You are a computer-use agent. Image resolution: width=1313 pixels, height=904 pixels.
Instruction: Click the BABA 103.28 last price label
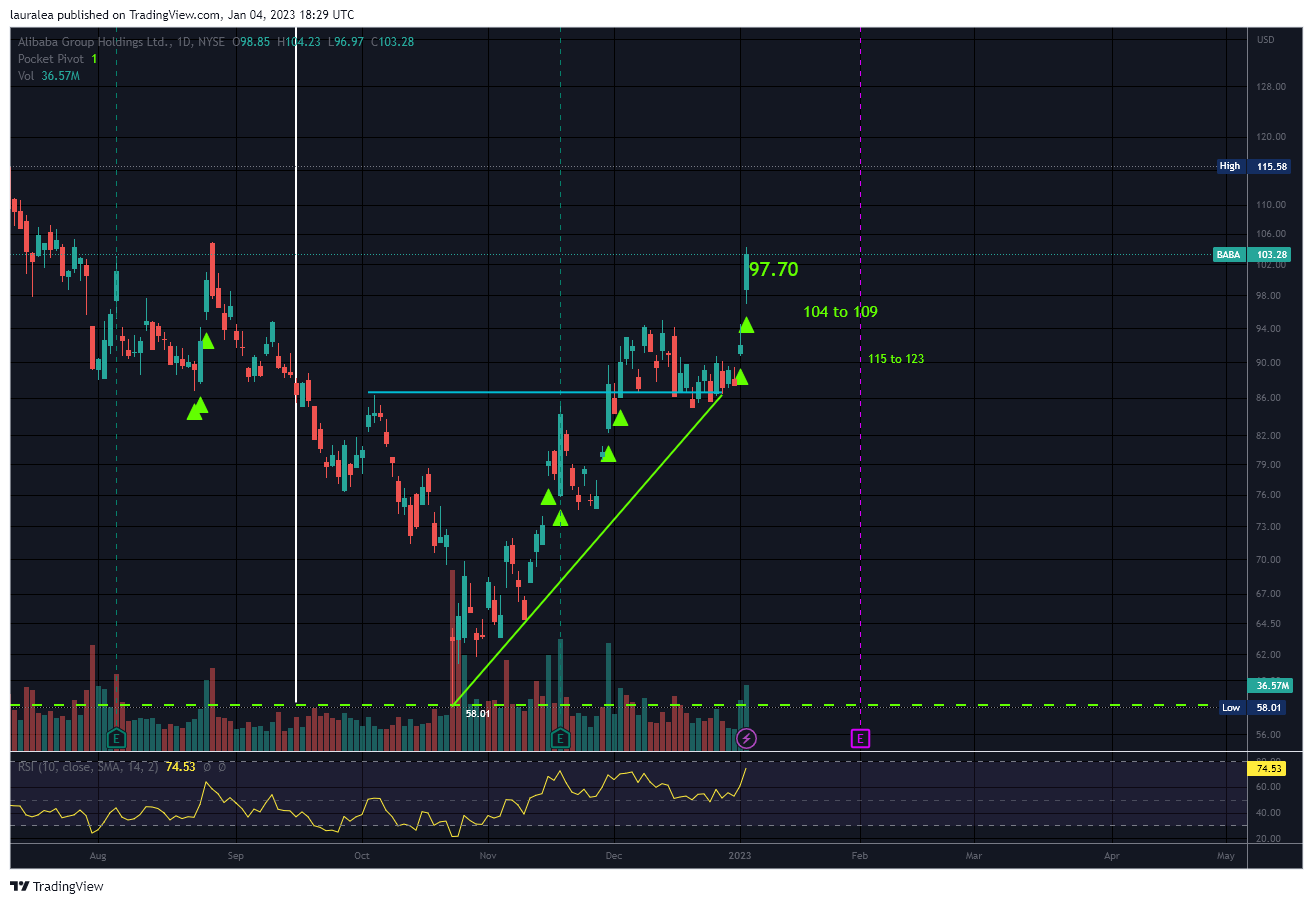[x=1251, y=255]
